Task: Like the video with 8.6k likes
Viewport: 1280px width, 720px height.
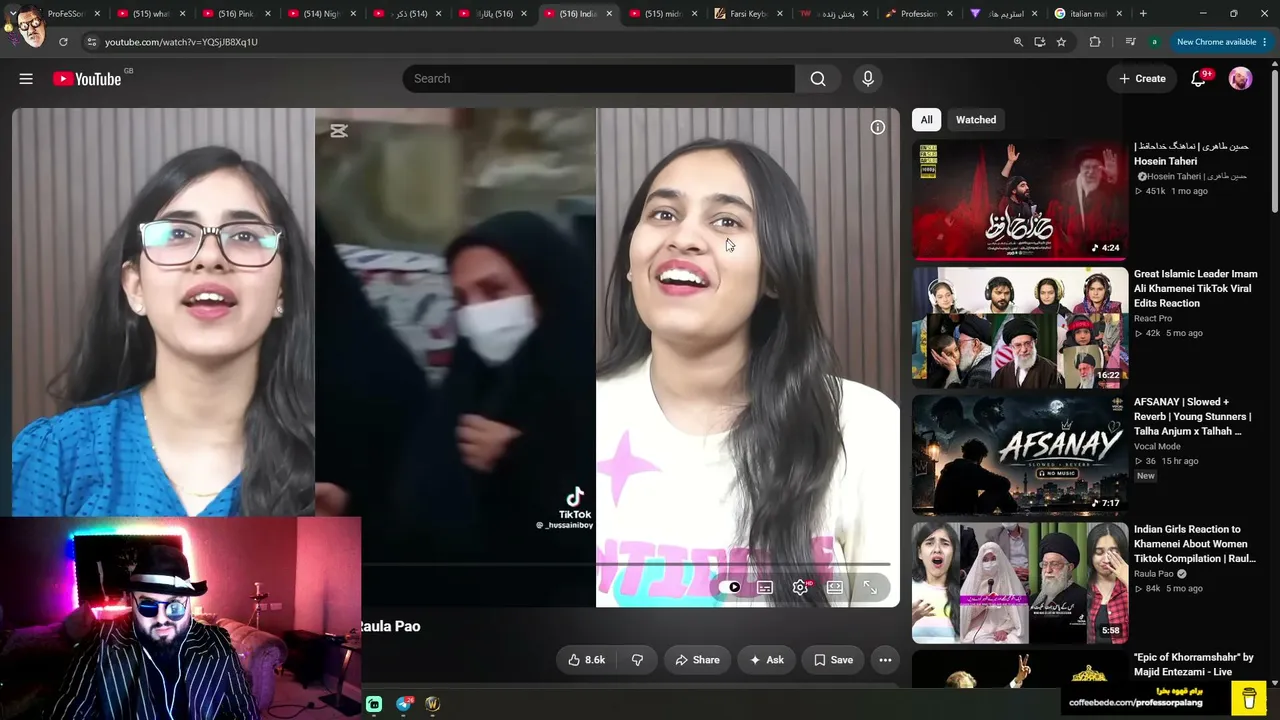Action: coord(587,660)
